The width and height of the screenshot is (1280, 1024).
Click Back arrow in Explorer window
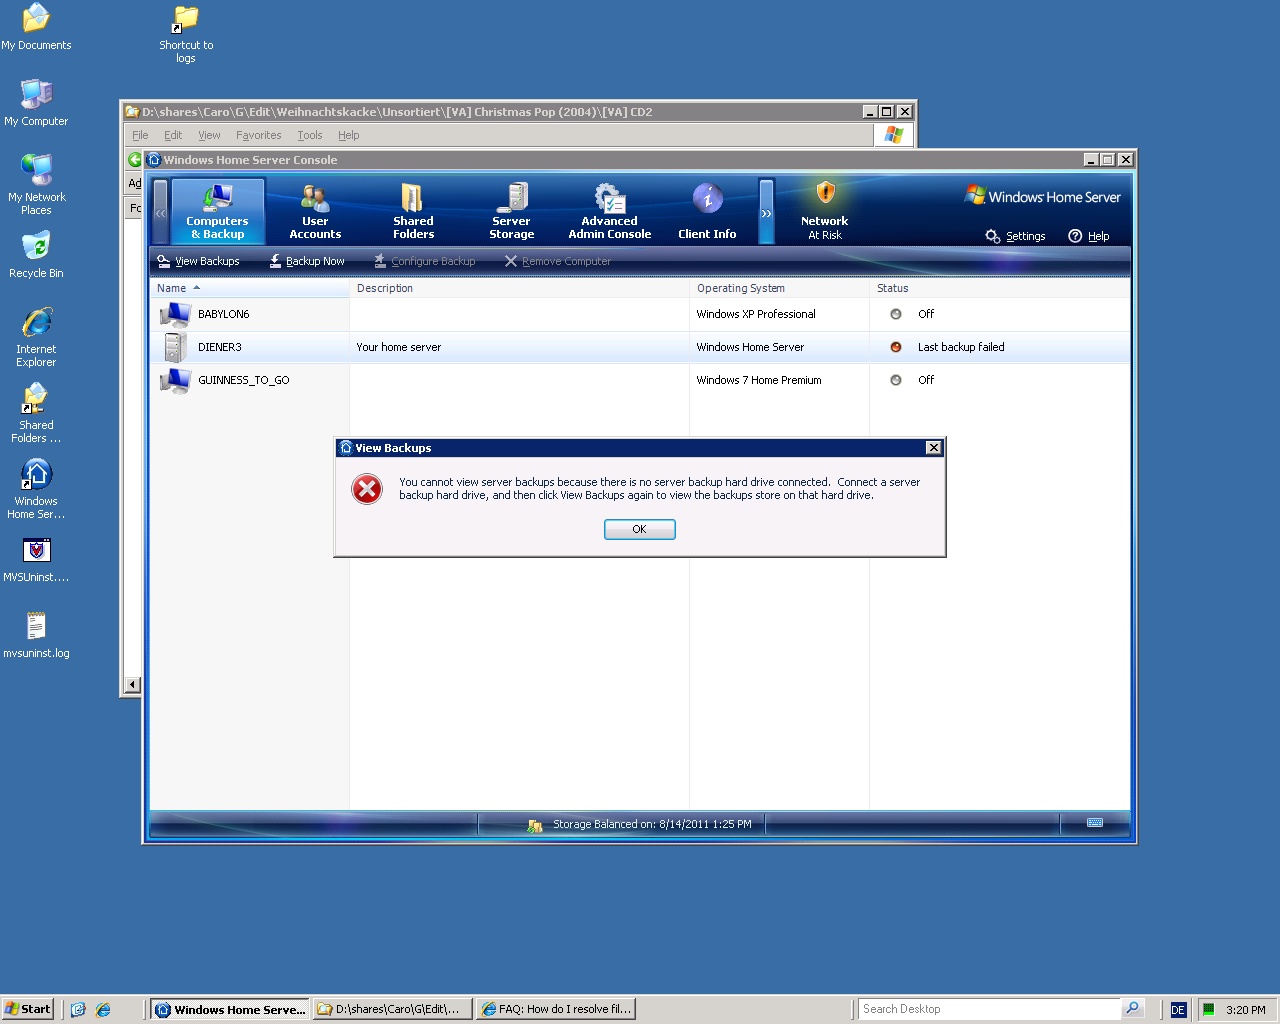click(x=135, y=160)
